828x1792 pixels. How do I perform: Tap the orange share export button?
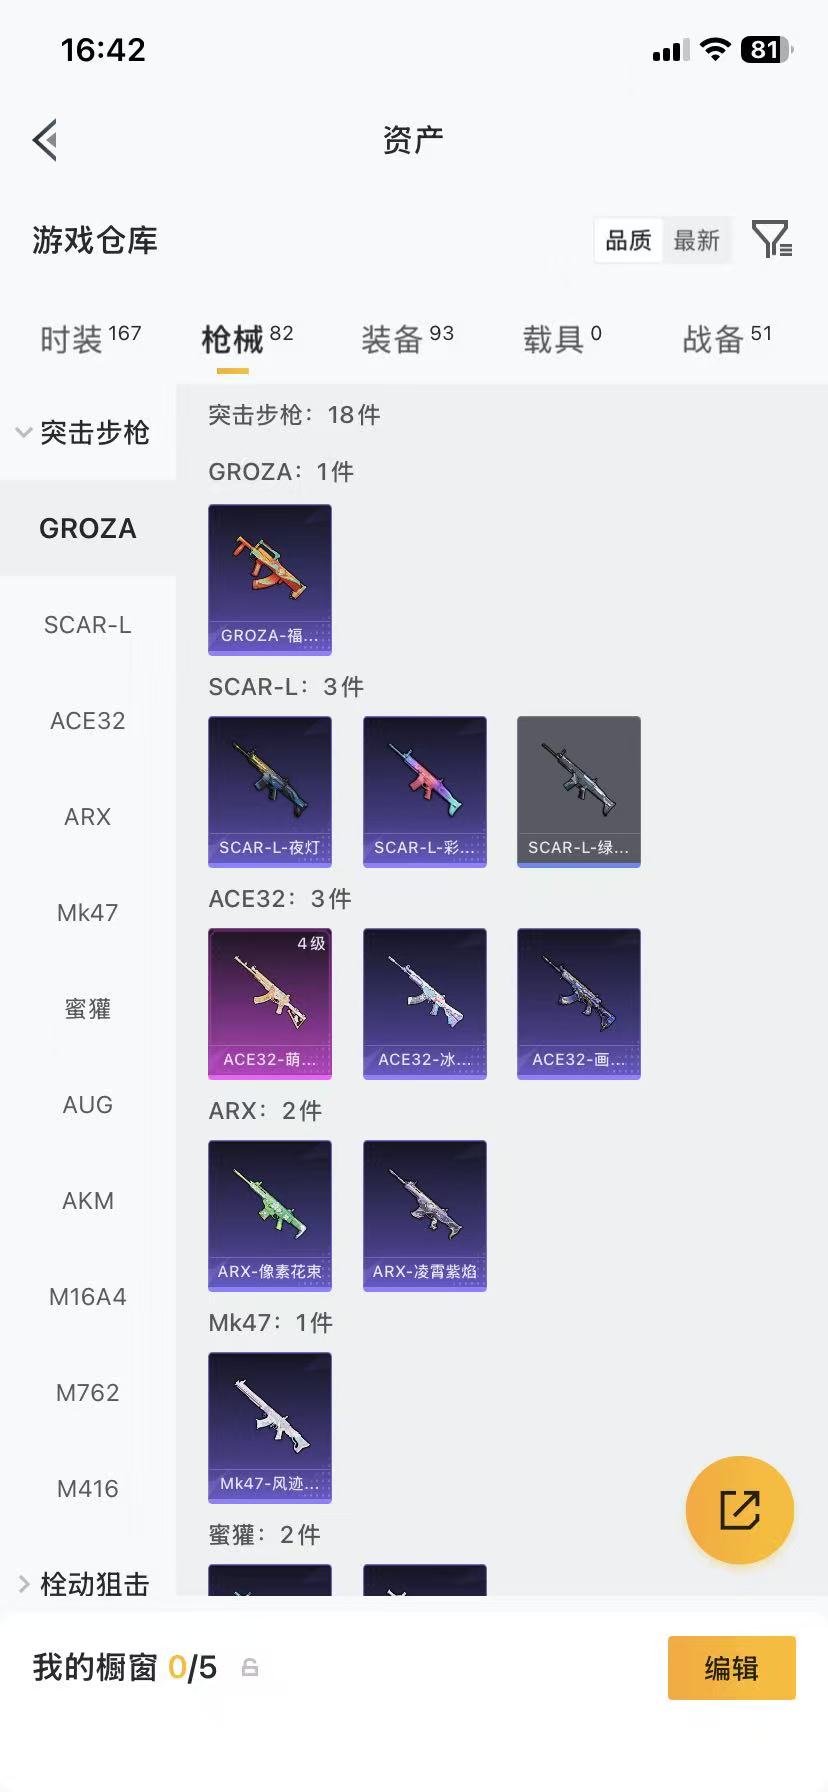click(x=740, y=1510)
